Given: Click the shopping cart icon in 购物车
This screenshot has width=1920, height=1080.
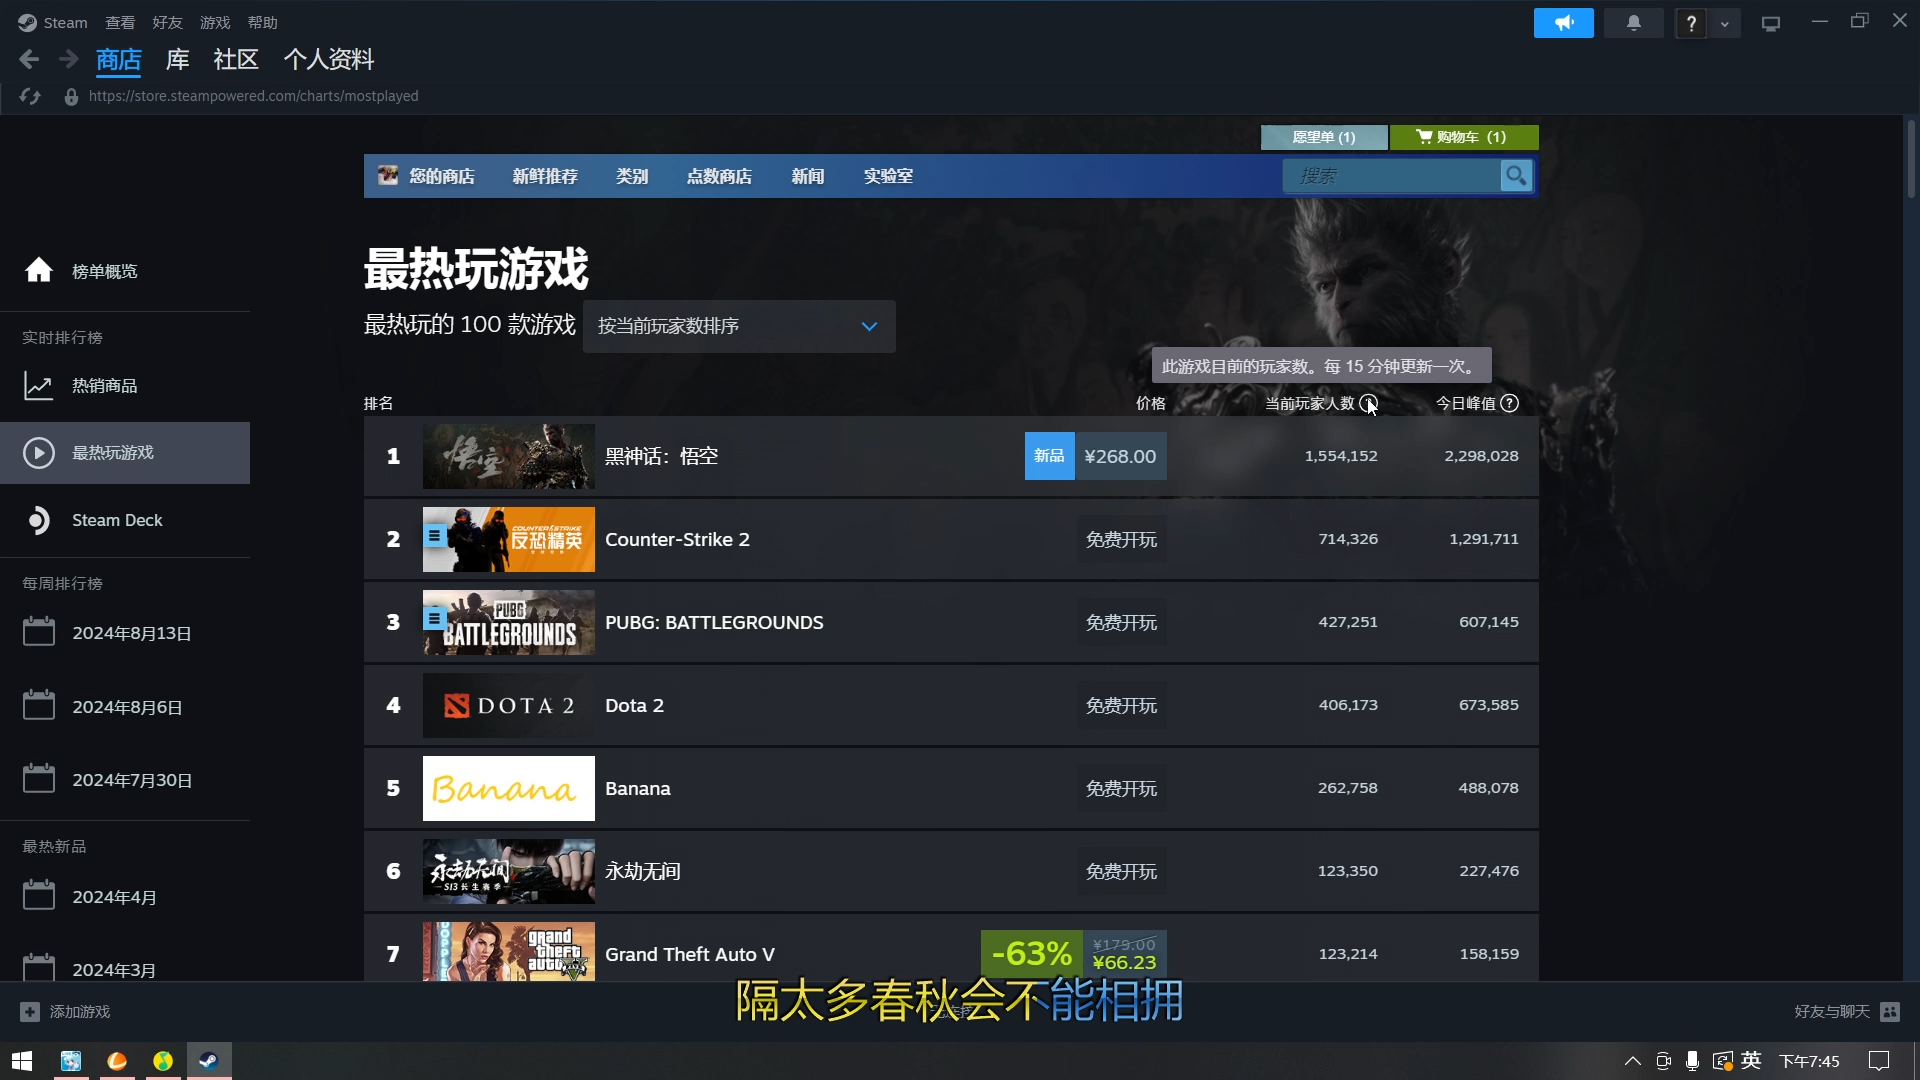Looking at the screenshot, I should tap(1424, 137).
